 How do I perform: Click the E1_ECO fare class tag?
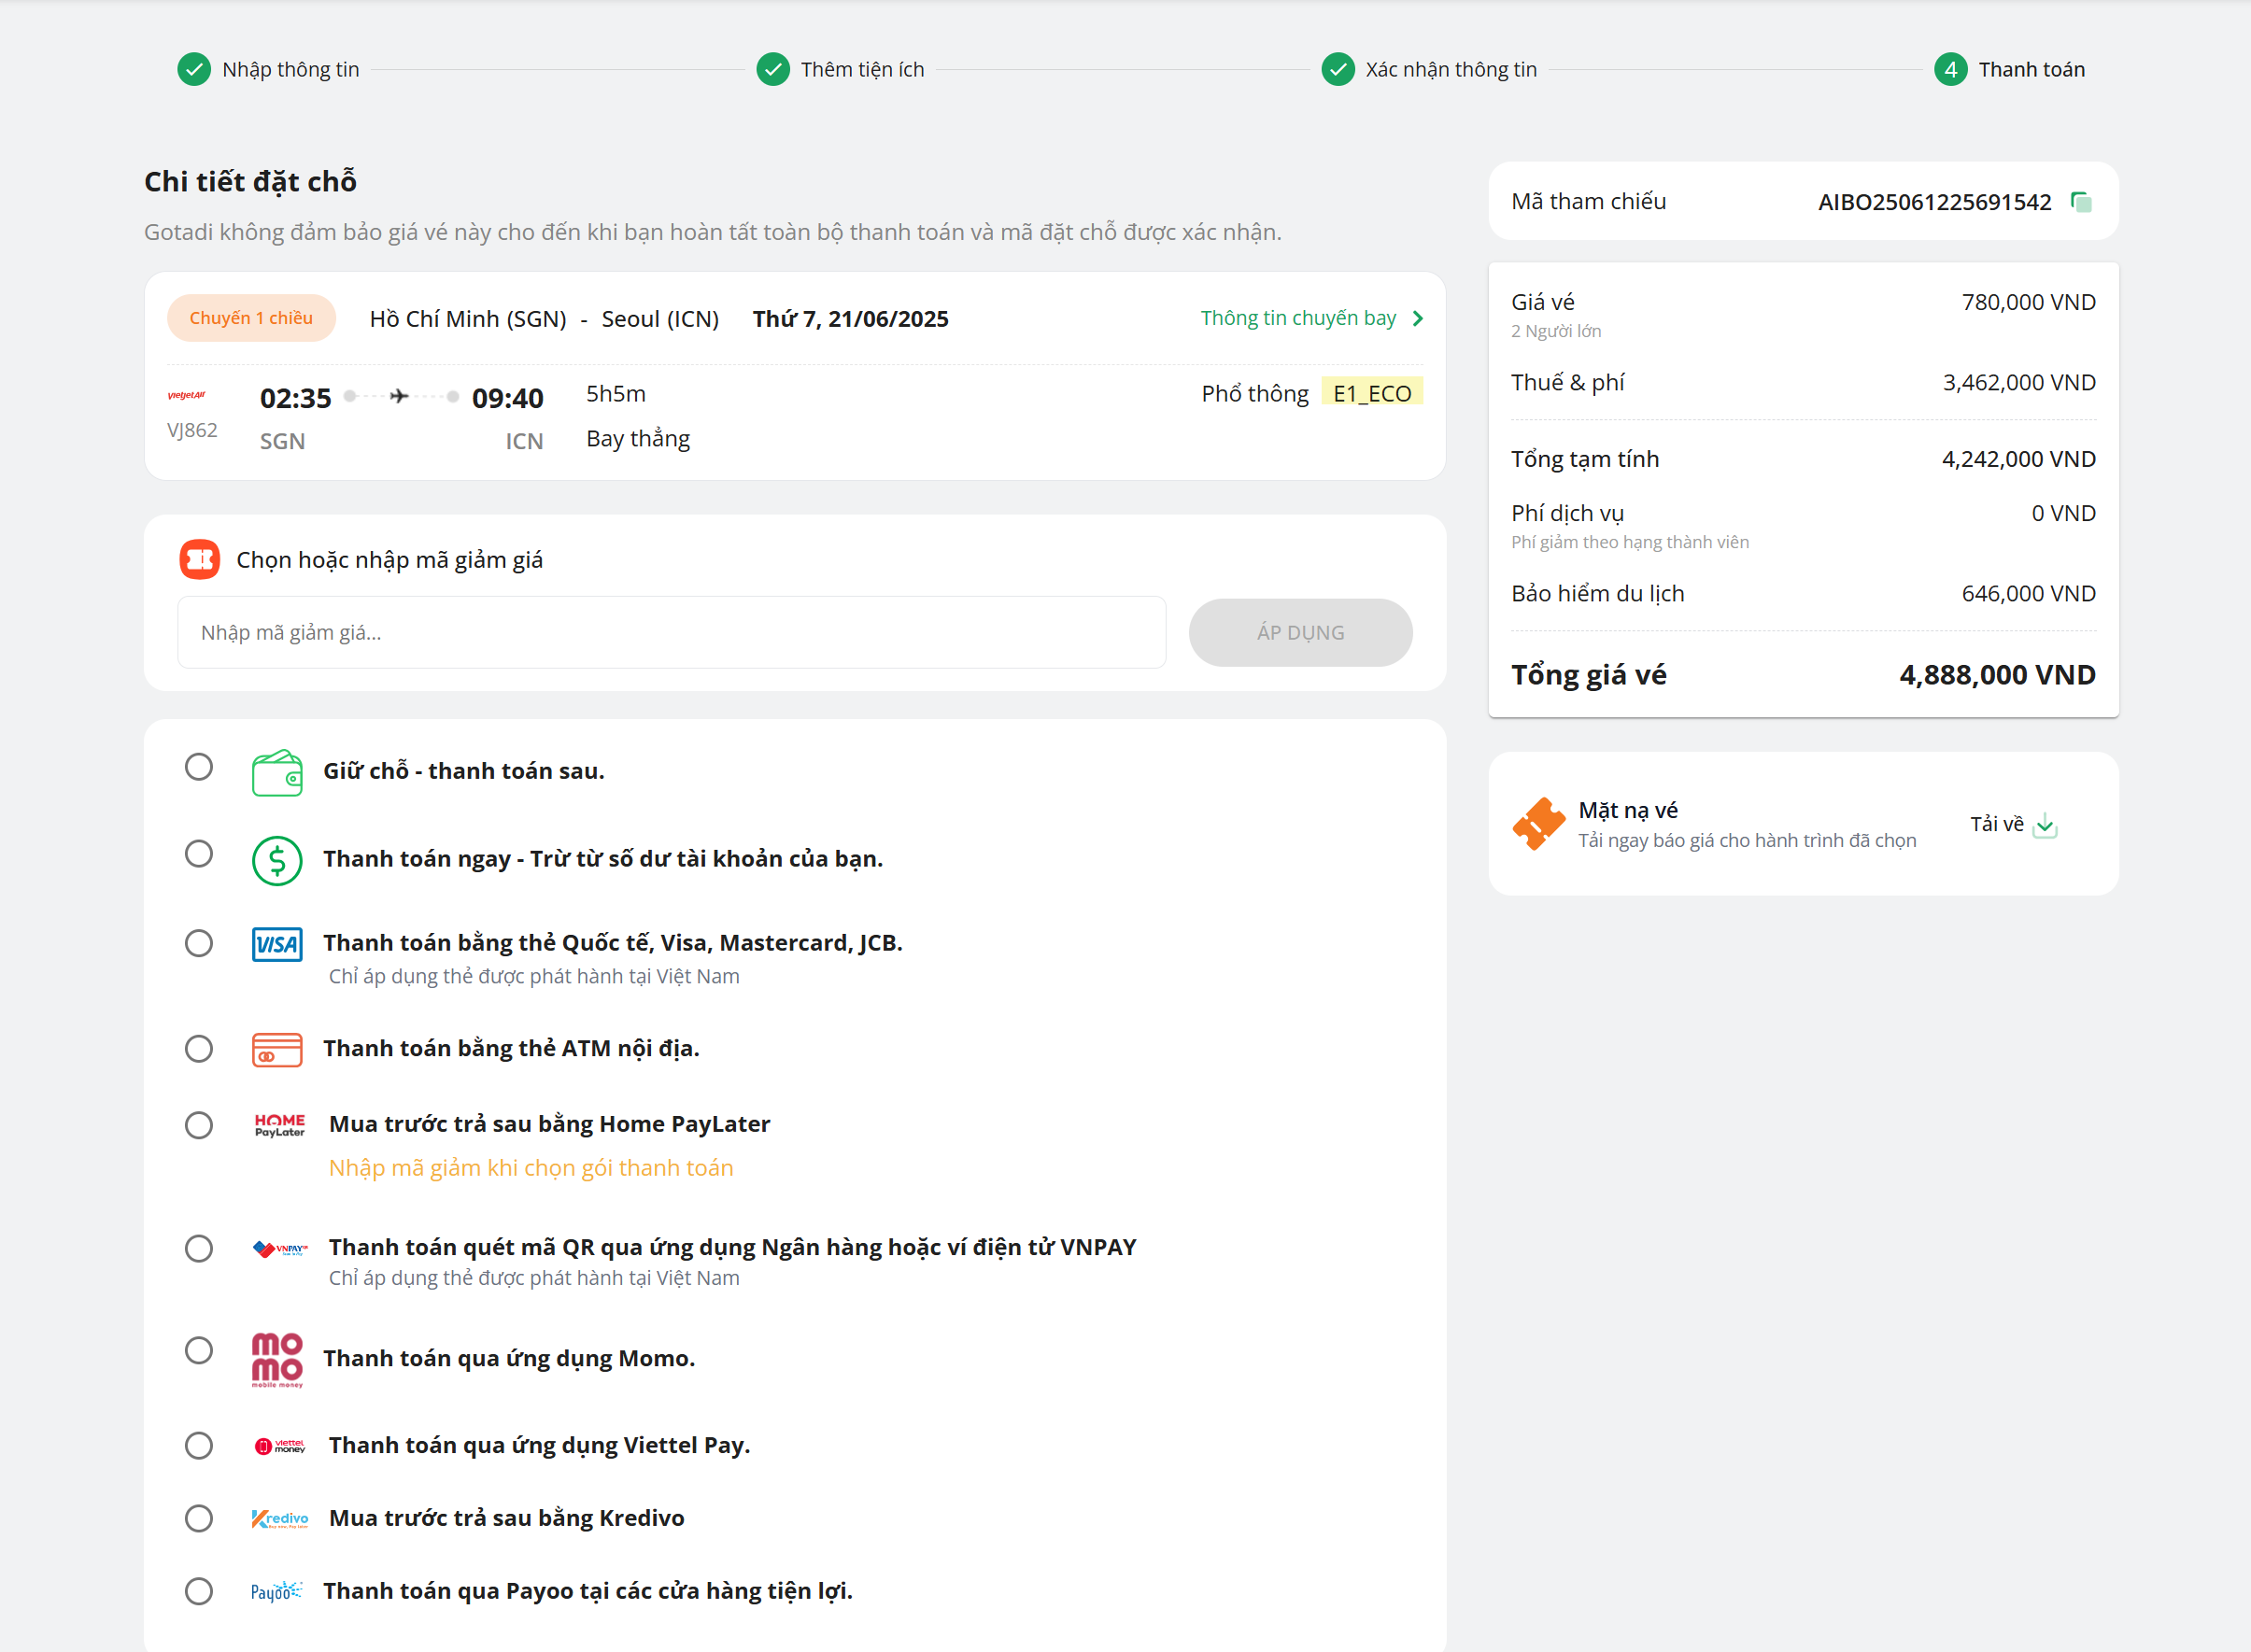(x=1371, y=393)
